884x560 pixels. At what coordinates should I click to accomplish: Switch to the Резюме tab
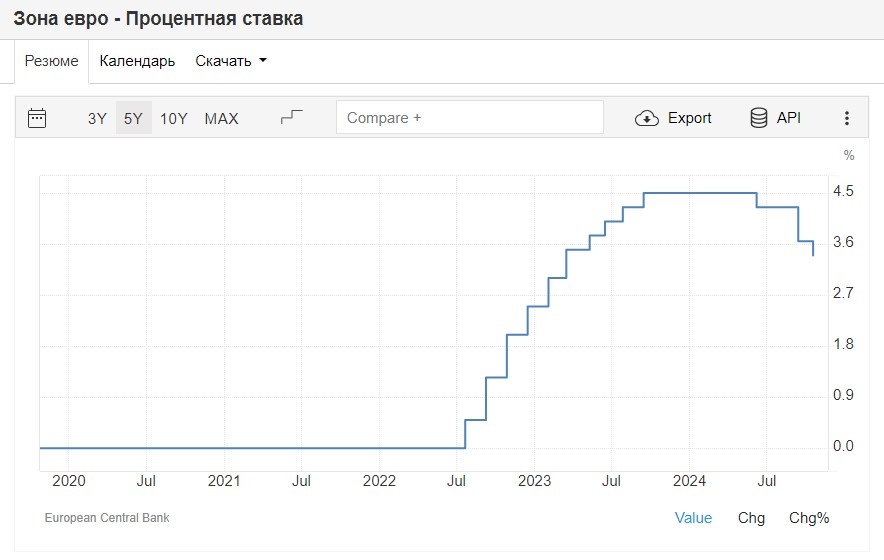(x=51, y=61)
